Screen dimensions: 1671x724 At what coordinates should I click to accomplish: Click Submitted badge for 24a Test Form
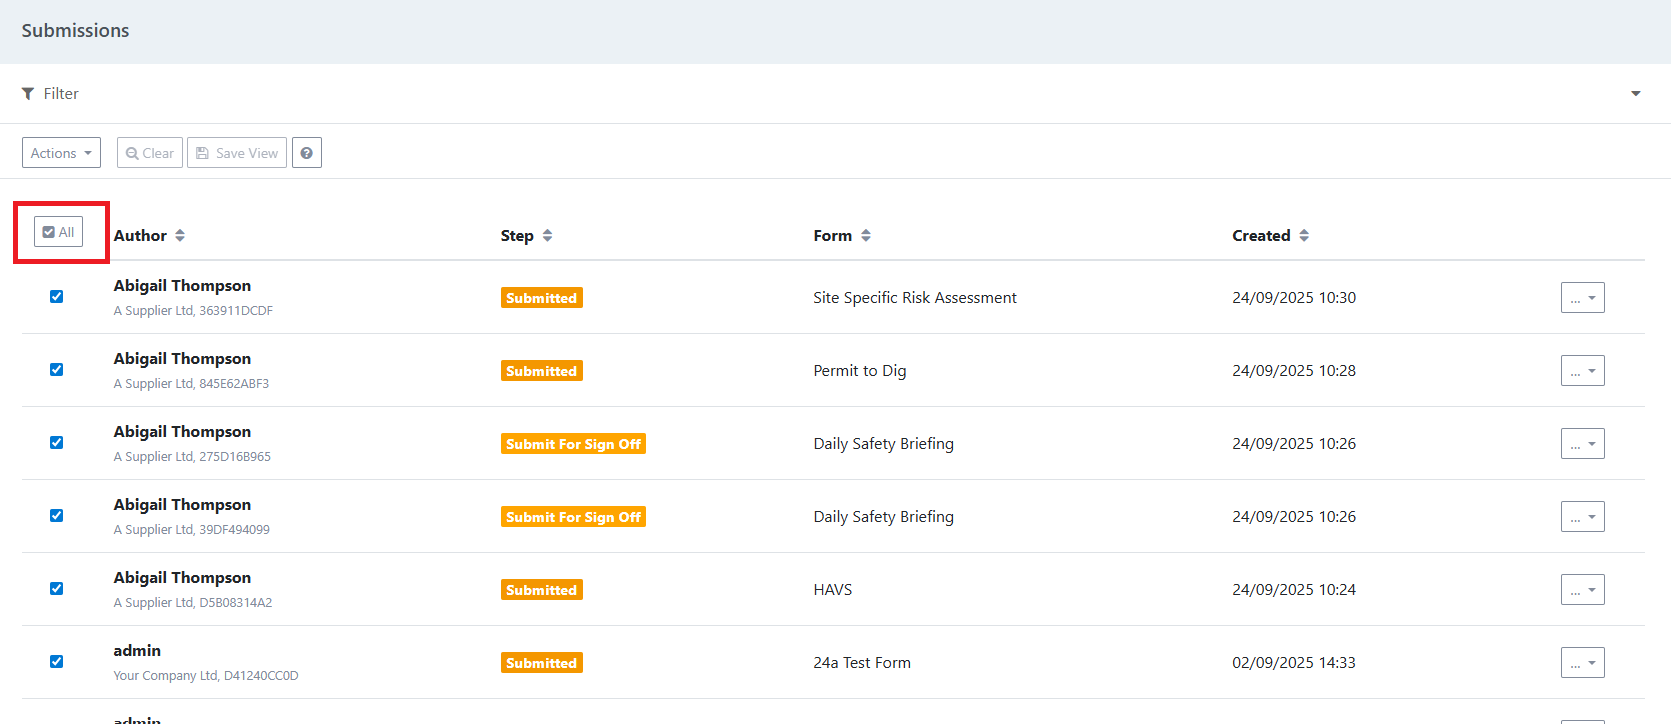pyautogui.click(x=542, y=663)
